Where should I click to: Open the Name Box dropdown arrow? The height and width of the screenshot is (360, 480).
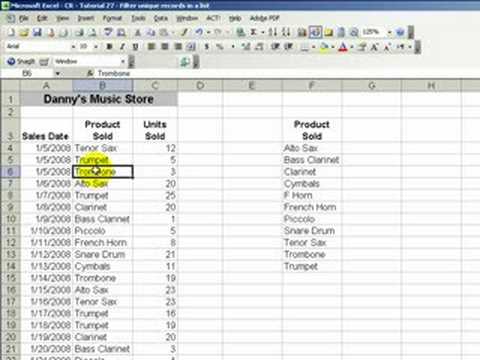click(x=57, y=73)
